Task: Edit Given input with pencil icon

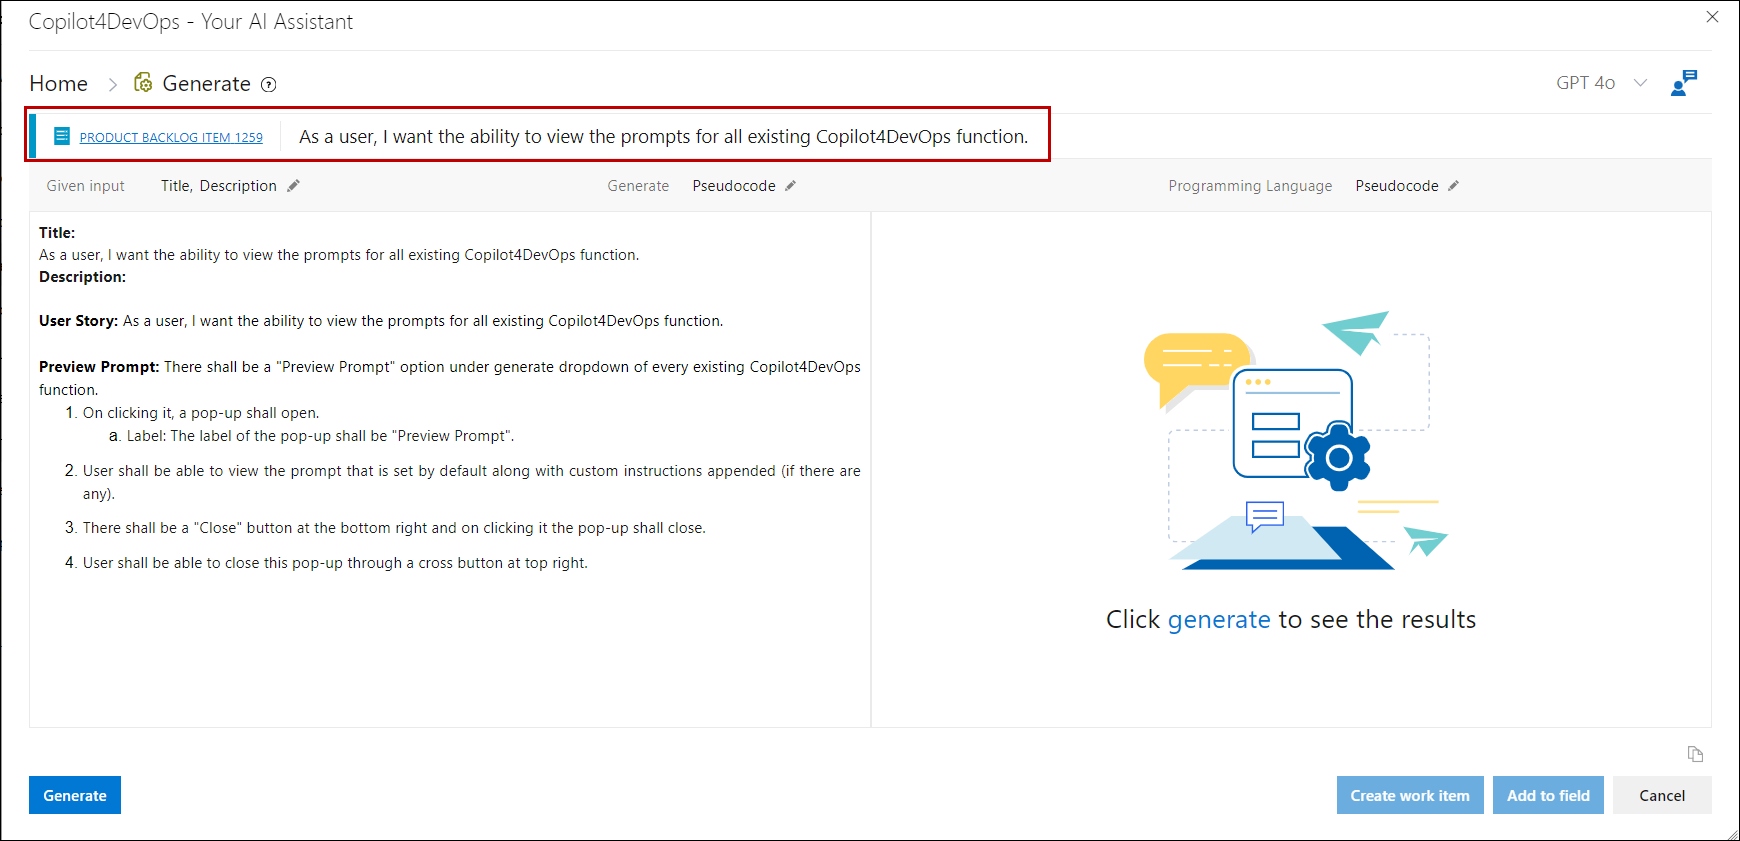Action: coord(293,186)
